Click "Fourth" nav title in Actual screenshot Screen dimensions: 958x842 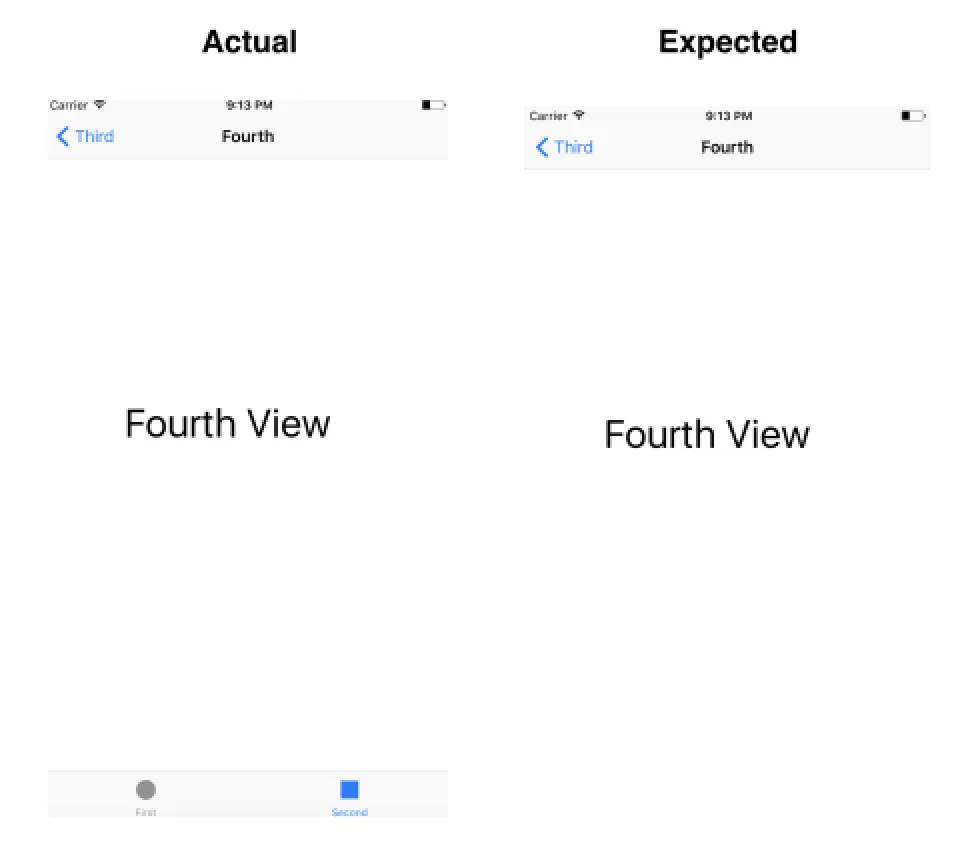[x=248, y=136]
